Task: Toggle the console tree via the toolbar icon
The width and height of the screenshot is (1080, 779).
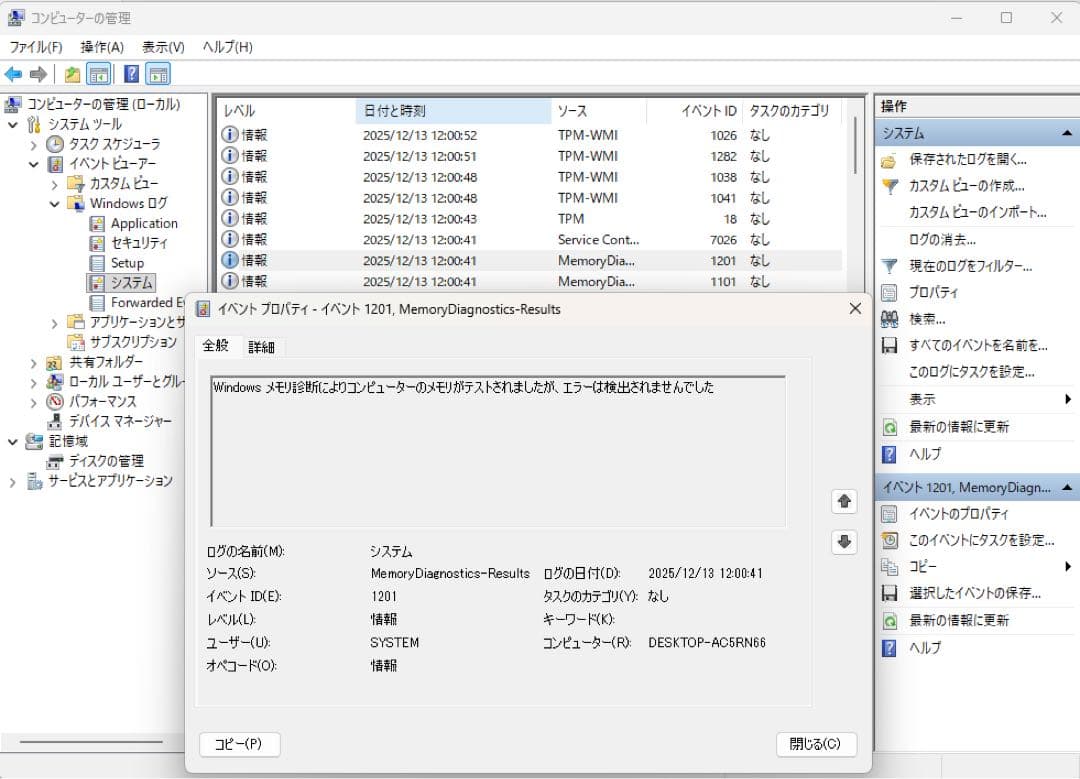Action: (x=96, y=73)
